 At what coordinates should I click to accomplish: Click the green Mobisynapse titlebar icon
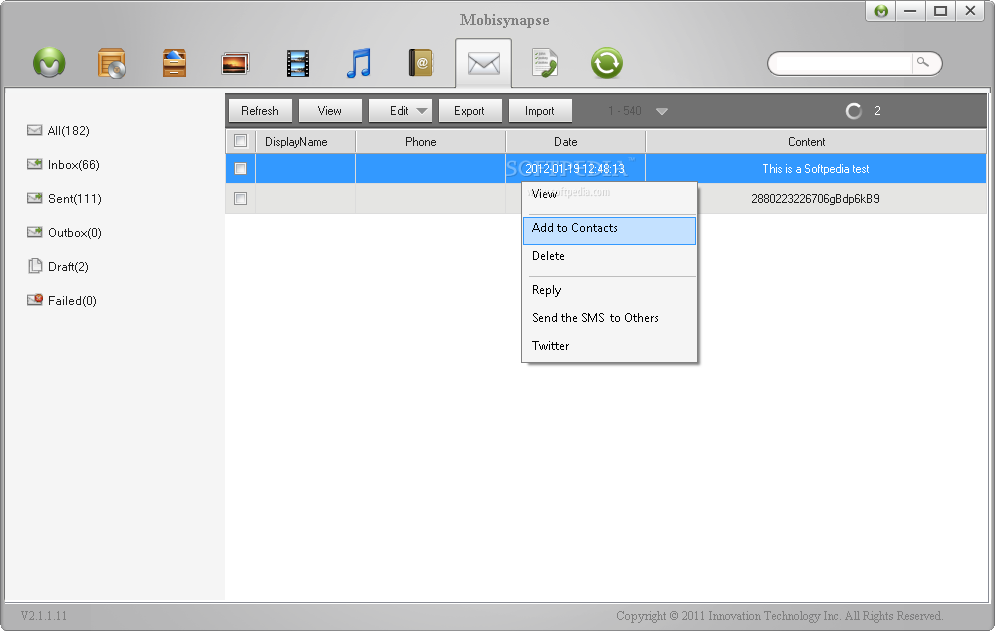(881, 11)
